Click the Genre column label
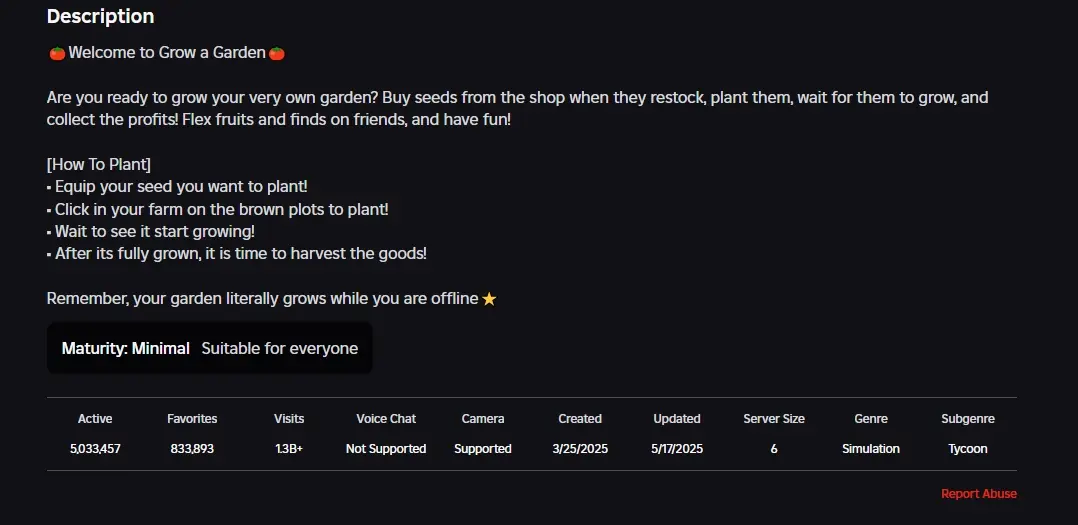Screen dimensions: 1078x525 click(x=870, y=418)
